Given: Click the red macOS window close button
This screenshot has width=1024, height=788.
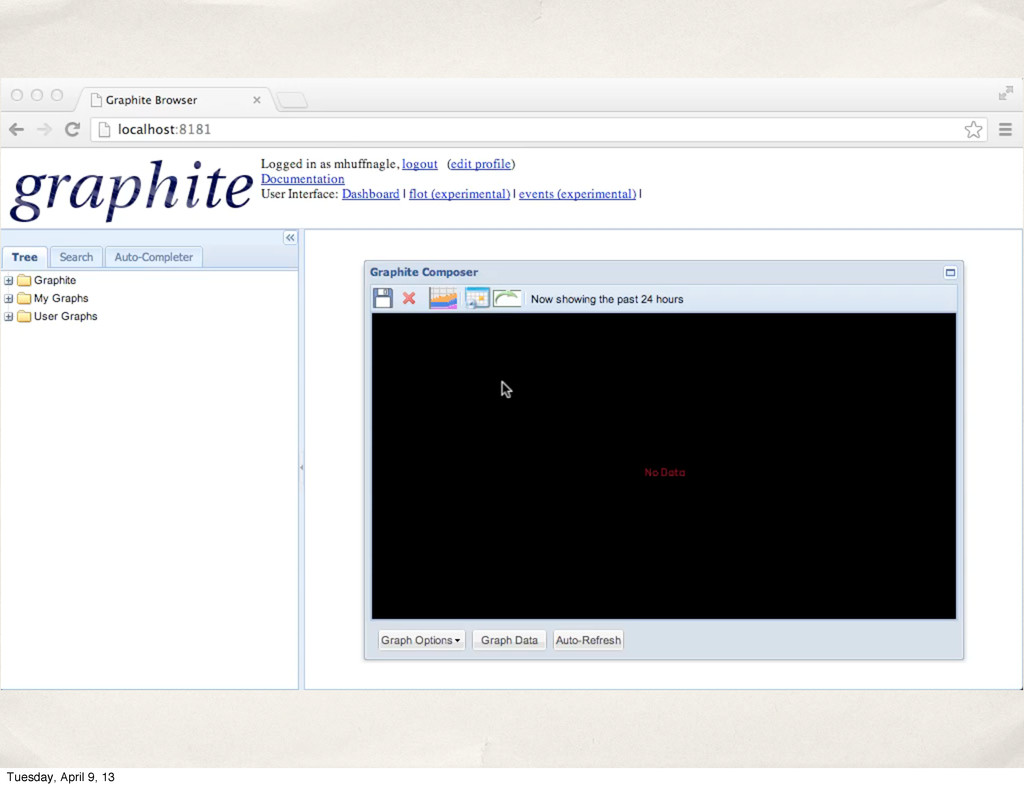Looking at the screenshot, I should (17, 95).
